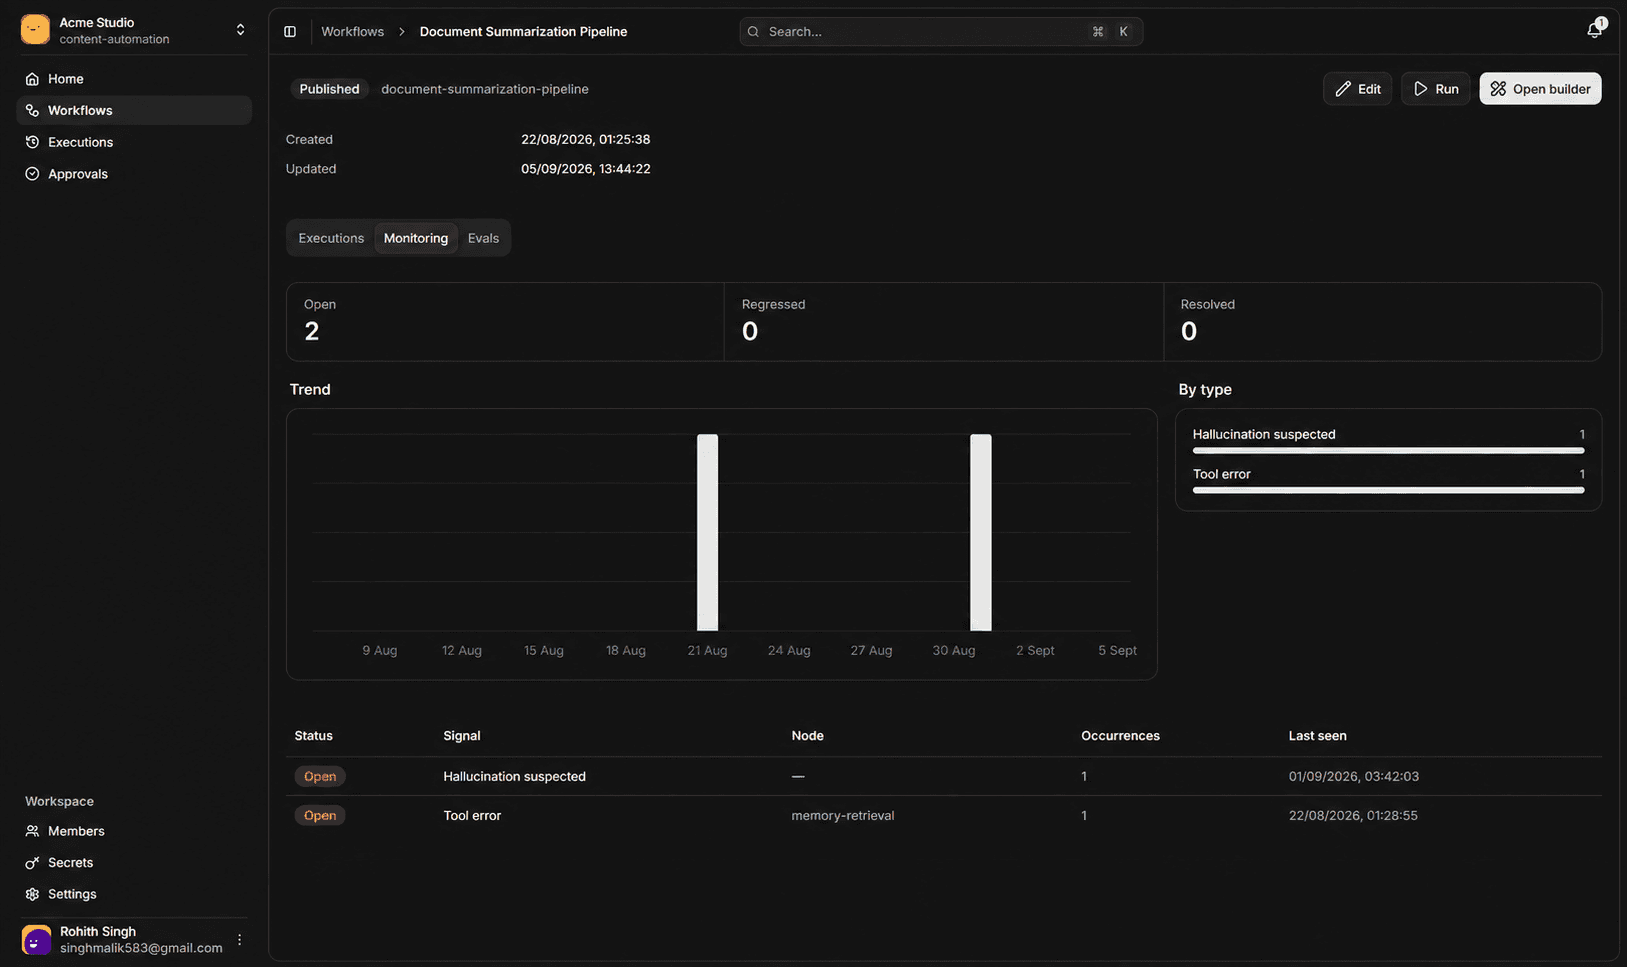
Task: Open Workflows in the sidebar
Action: pyautogui.click(x=134, y=110)
